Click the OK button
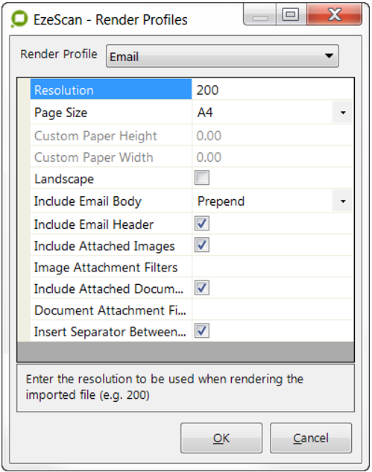This screenshot has height=472, width=372. click(x=221, y=438)
